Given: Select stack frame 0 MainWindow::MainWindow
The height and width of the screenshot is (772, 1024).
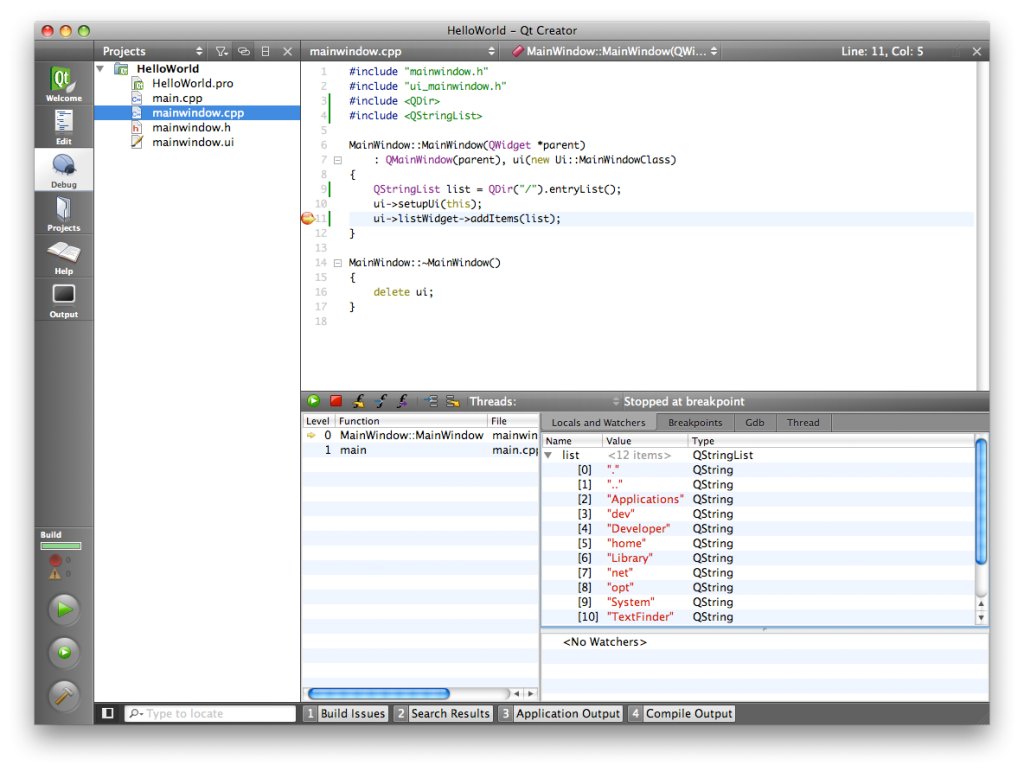Looking at the screenshot, I should pos(420,435).
